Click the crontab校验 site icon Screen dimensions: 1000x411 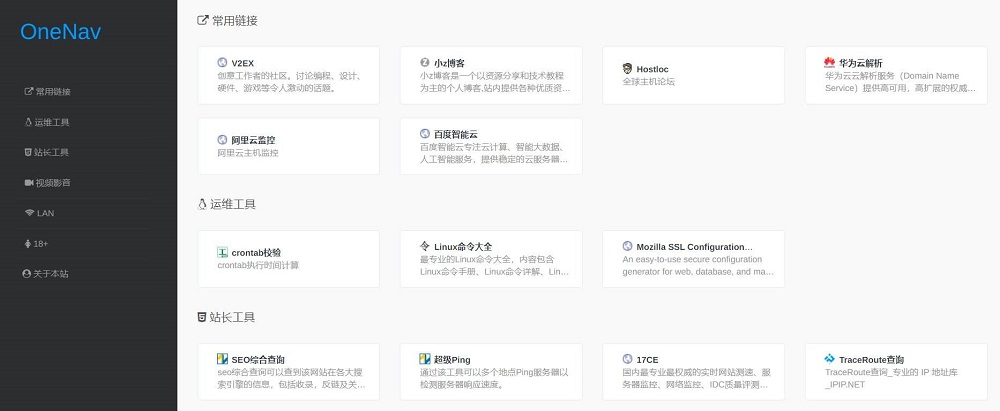coord(222,253)
